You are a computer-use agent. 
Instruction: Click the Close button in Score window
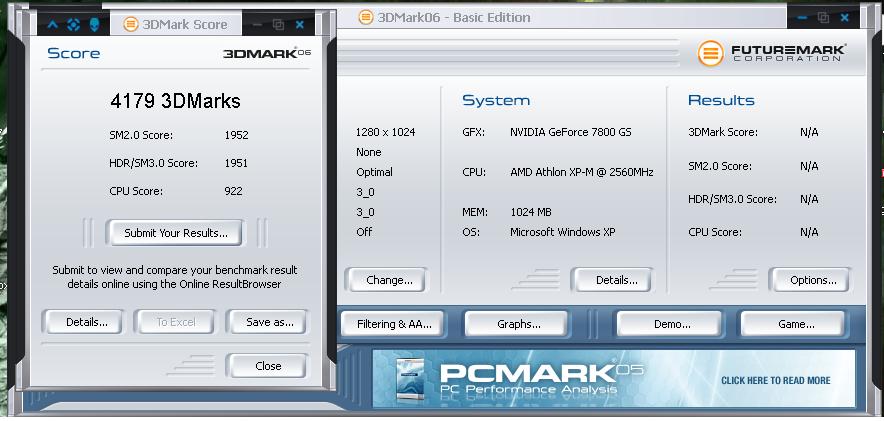click(268, 366)
